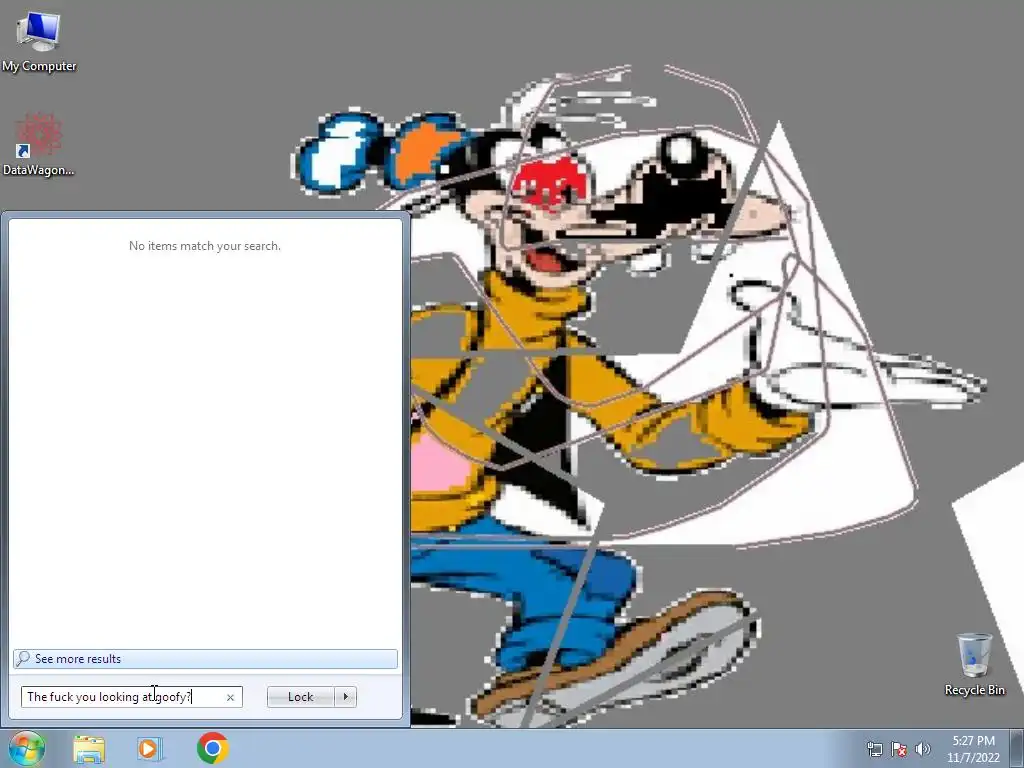
Task: Click the No items match your search text
Action: tap(204, 246)
